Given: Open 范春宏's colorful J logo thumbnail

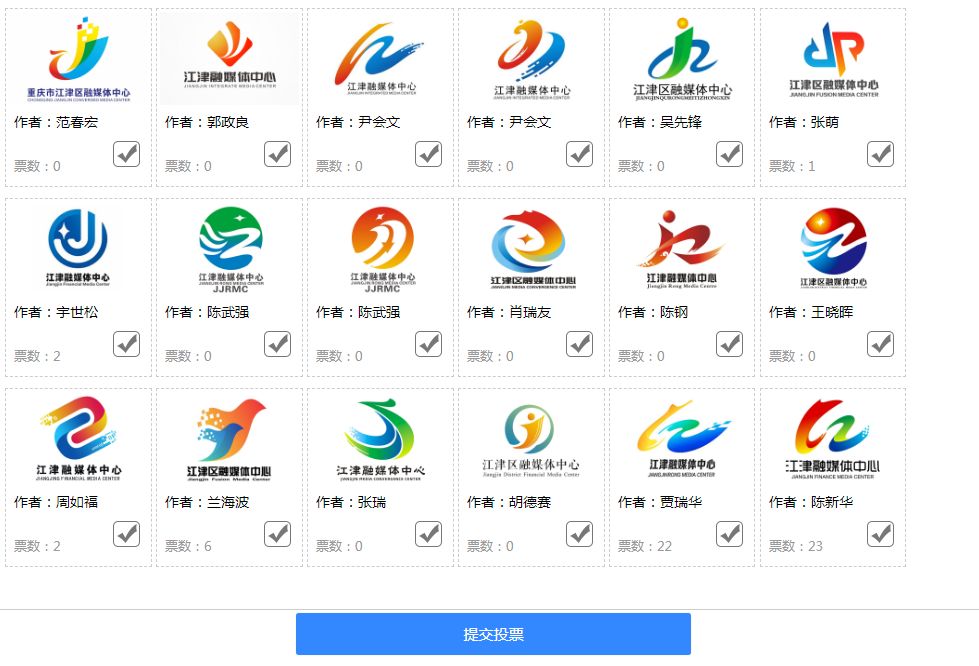Looking at the screenshot, I should (x=79, y=59).
